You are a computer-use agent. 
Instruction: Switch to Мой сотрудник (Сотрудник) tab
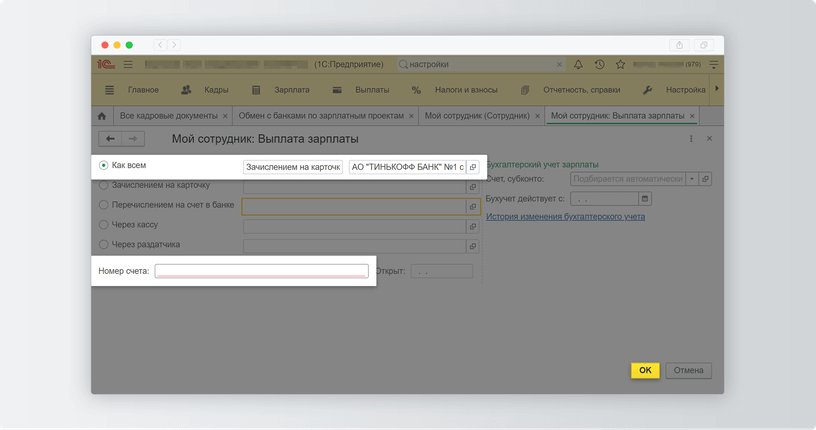(x=477, y=116)
